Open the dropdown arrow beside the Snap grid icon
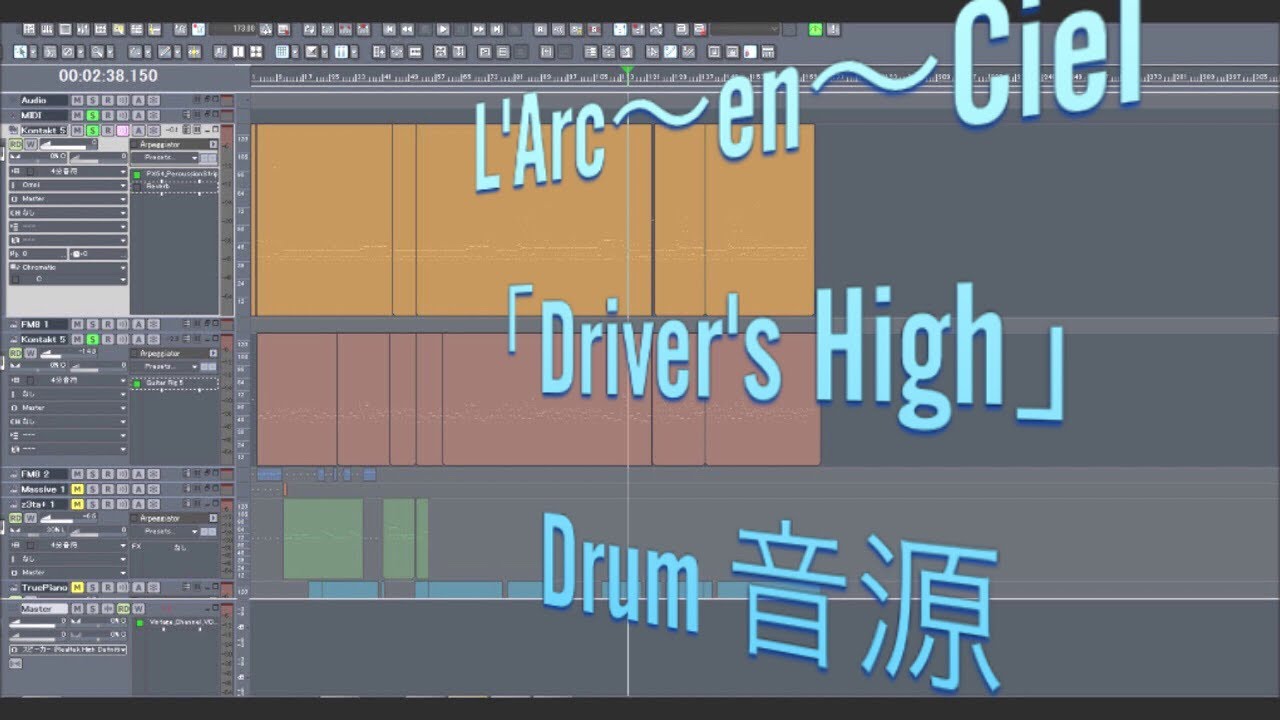Image resolution: width=1280 pixels, height=720 pixels. [x=295, y=52]
